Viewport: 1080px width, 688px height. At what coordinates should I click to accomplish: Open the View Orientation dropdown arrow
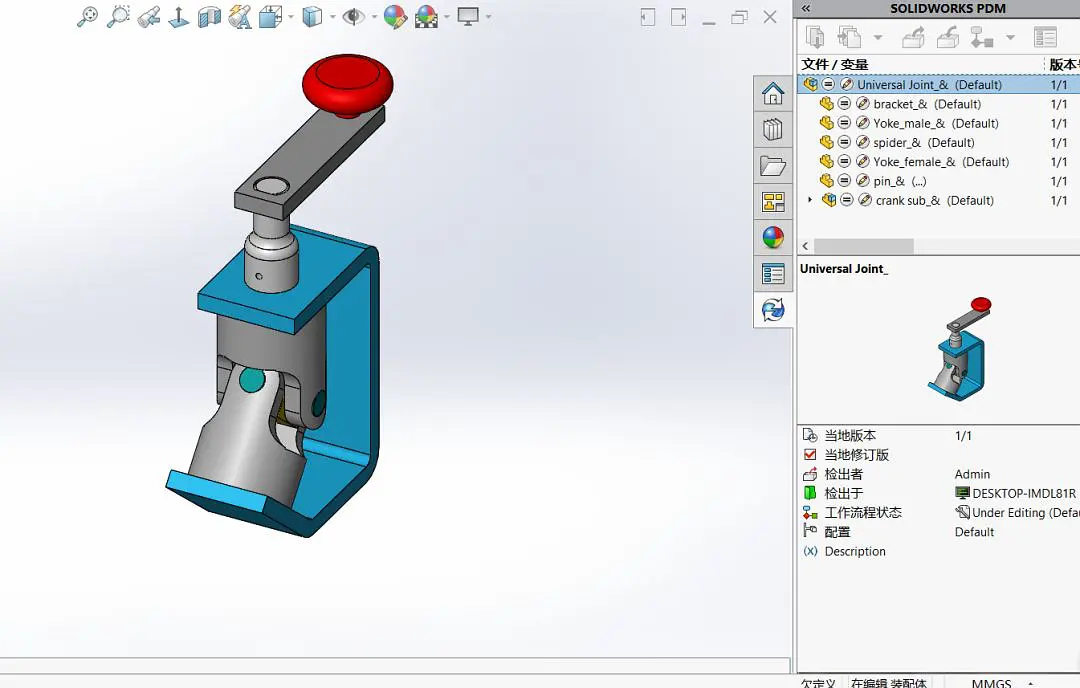[291, 17]
